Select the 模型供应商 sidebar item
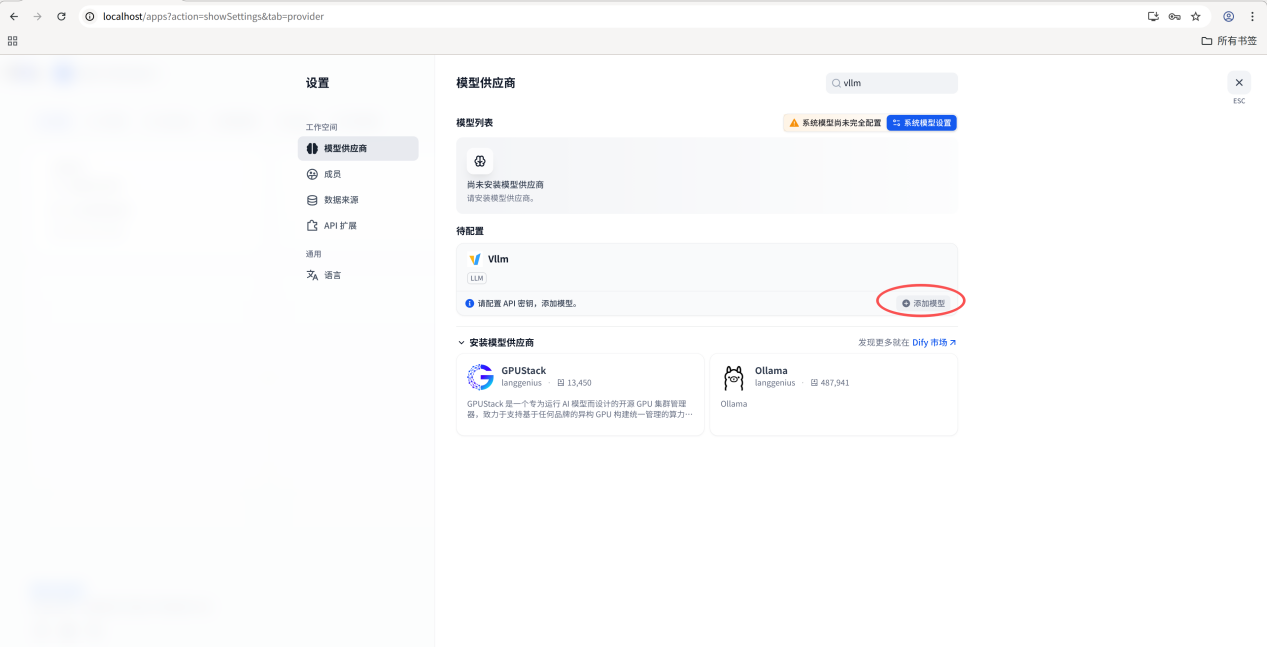The height and width of the screenshot is (647, 1267). point(358,148)
